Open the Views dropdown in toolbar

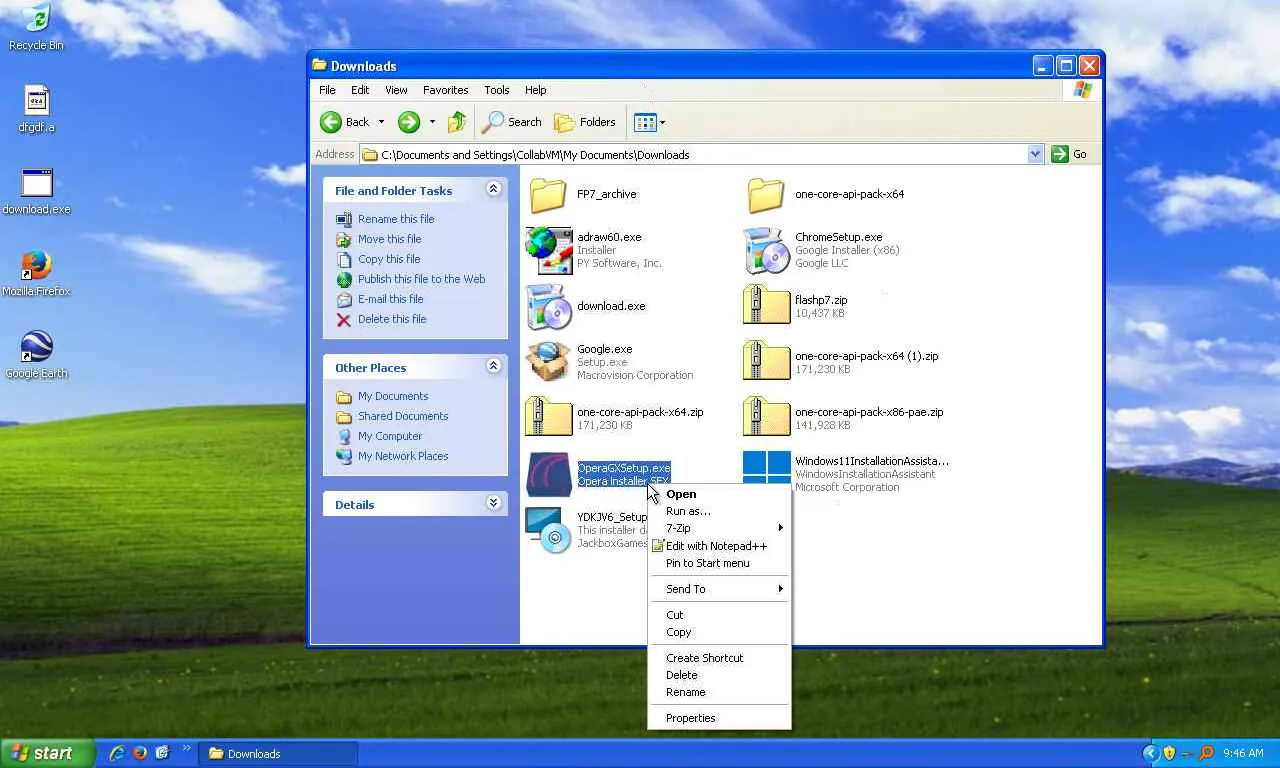tap(649, 122)
